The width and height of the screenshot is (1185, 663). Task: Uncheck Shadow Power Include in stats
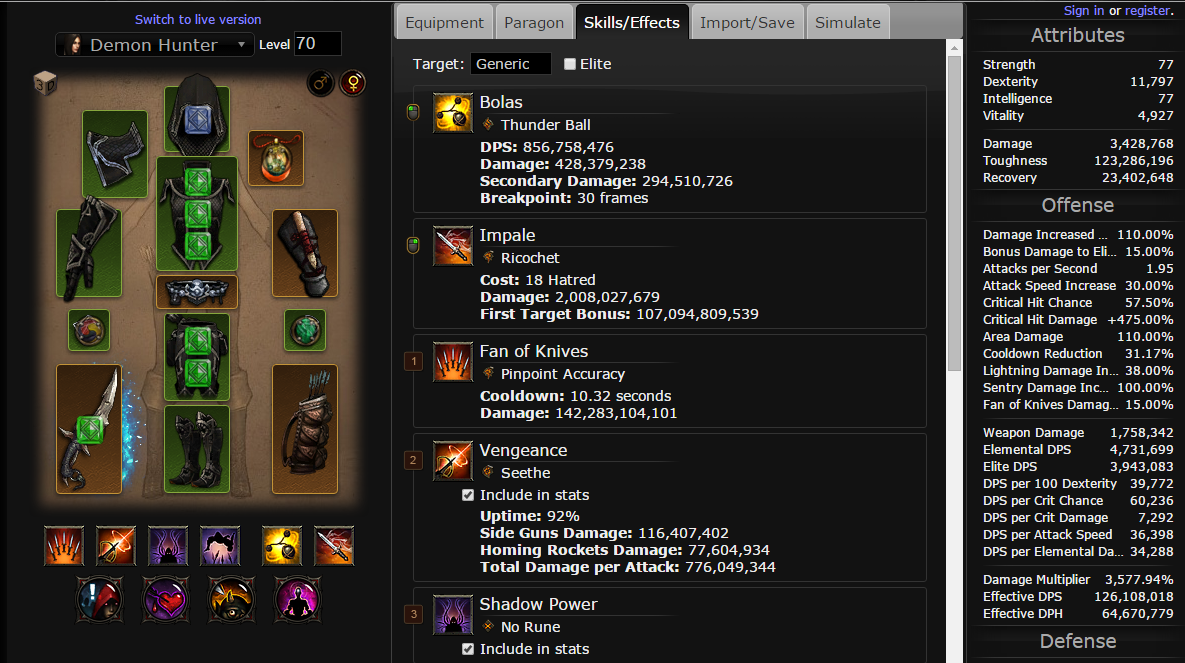pos(468,649)
